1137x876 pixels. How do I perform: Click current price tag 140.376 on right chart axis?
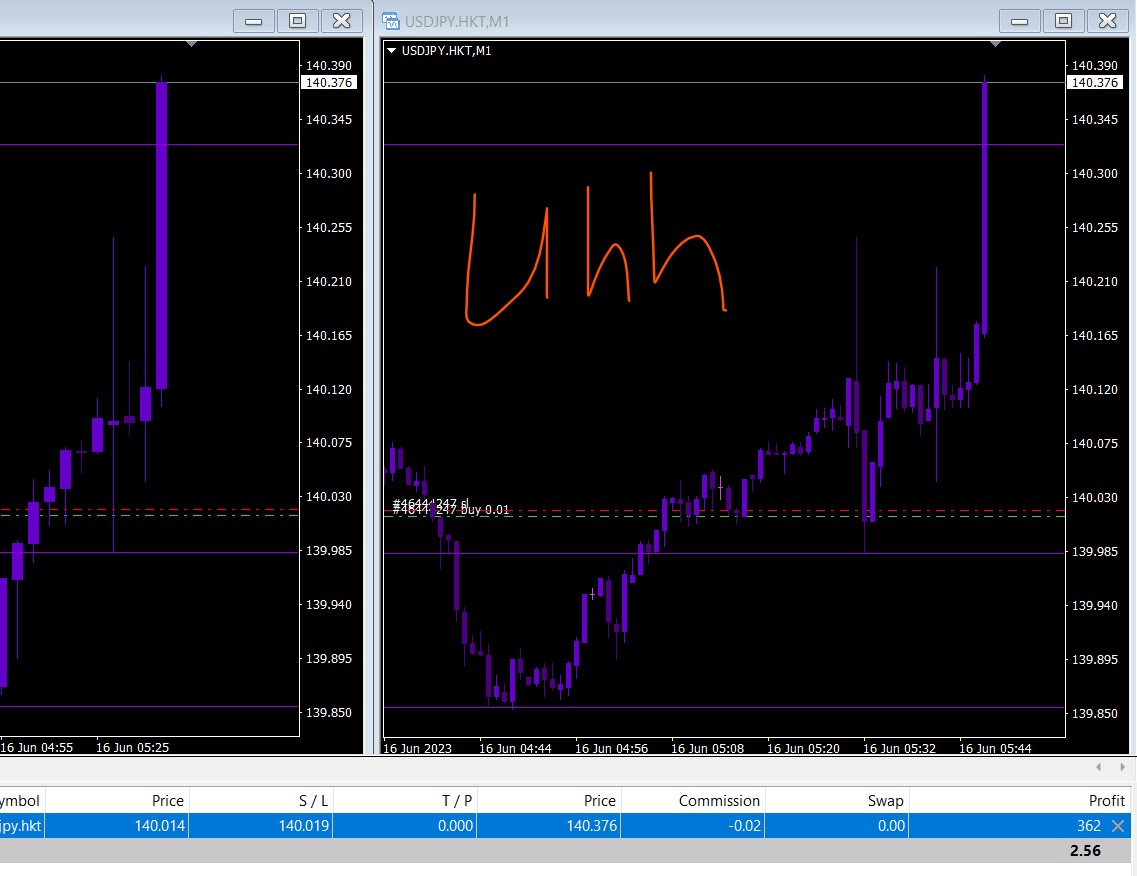[x=1094, y=83]
